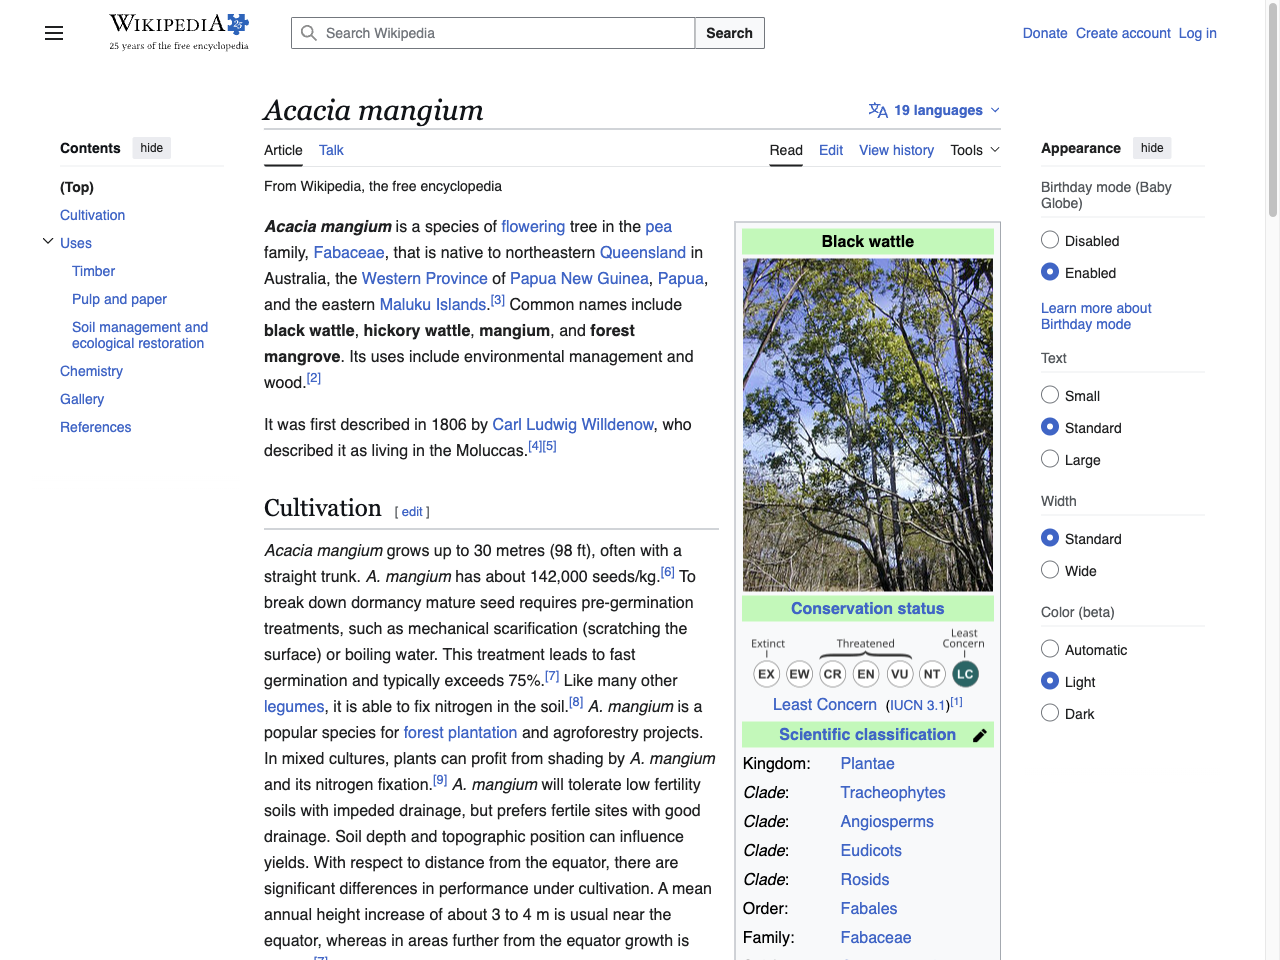This screenshot has height=960, width=1280.
Task: Select the LC conservation status badge
Action: (965, 674)
